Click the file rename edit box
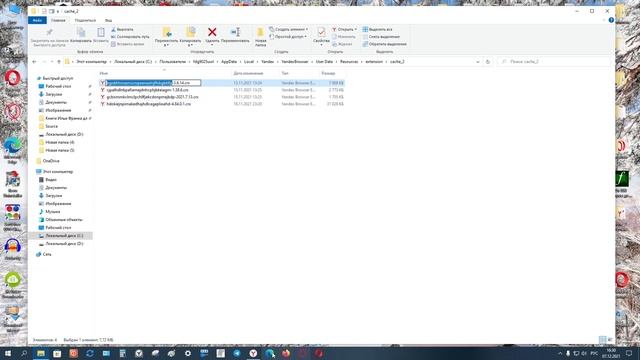Screen dimensions: 640x360 [153, 83]
